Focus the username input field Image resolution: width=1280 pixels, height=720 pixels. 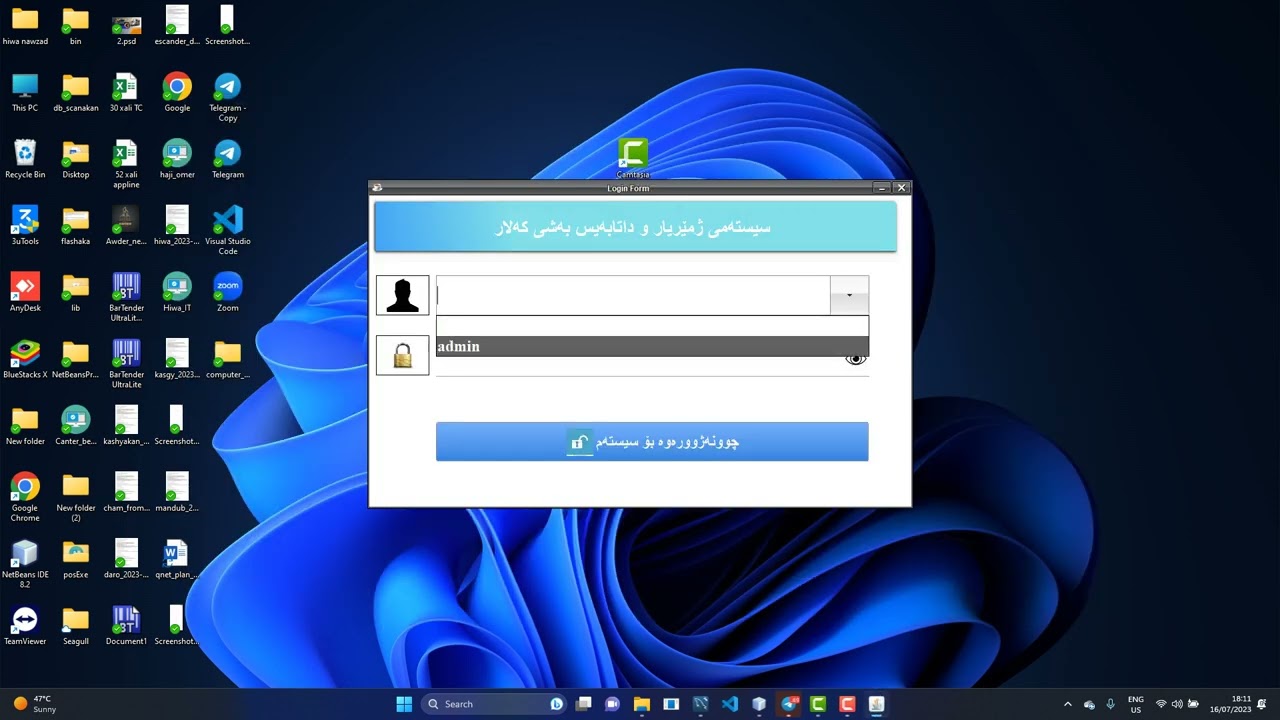pos(633,295)
